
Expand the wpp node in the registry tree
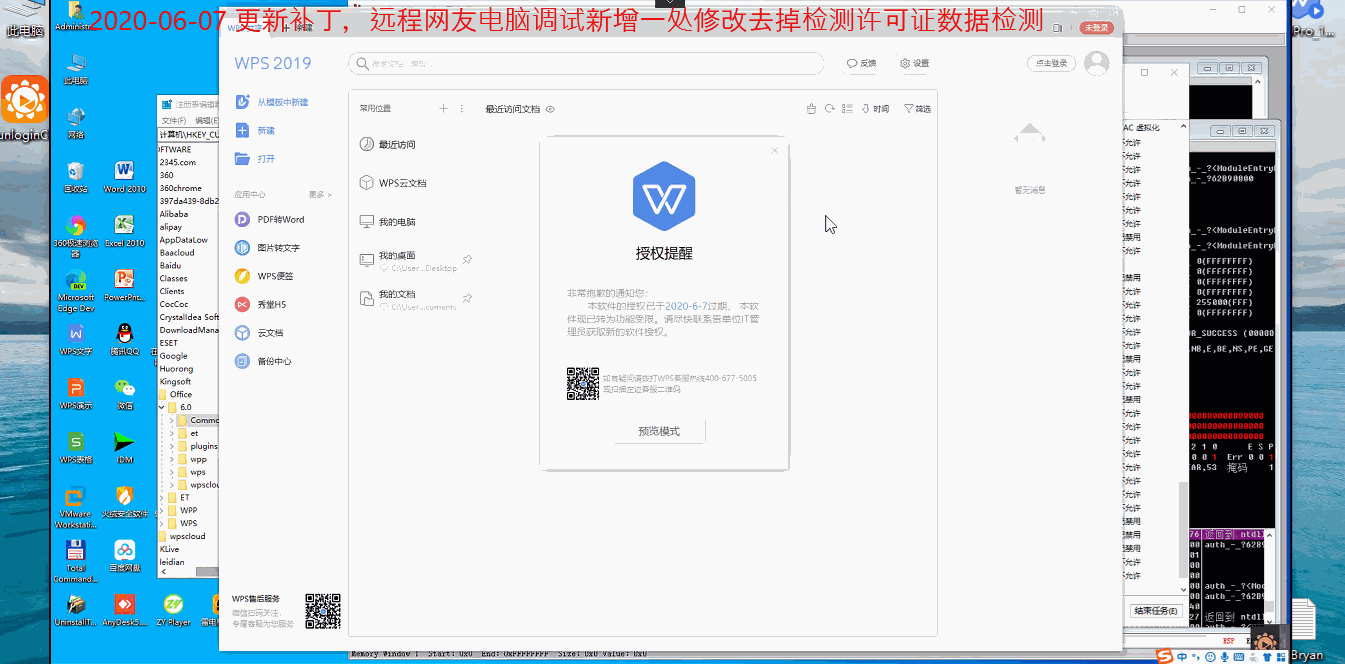(171, 459)
